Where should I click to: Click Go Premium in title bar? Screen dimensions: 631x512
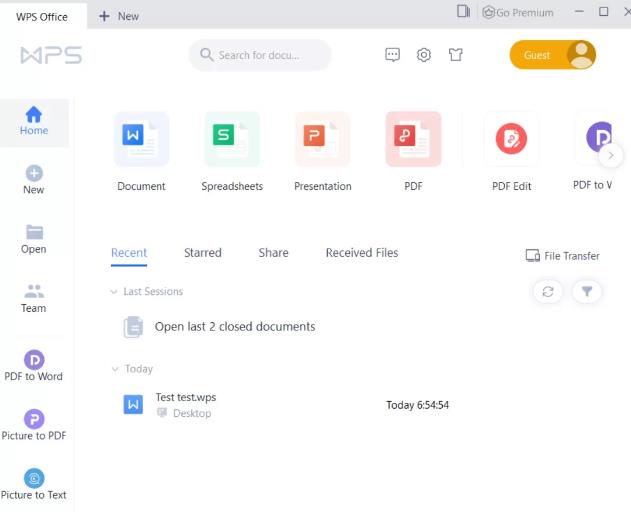[x=518, y=13]
